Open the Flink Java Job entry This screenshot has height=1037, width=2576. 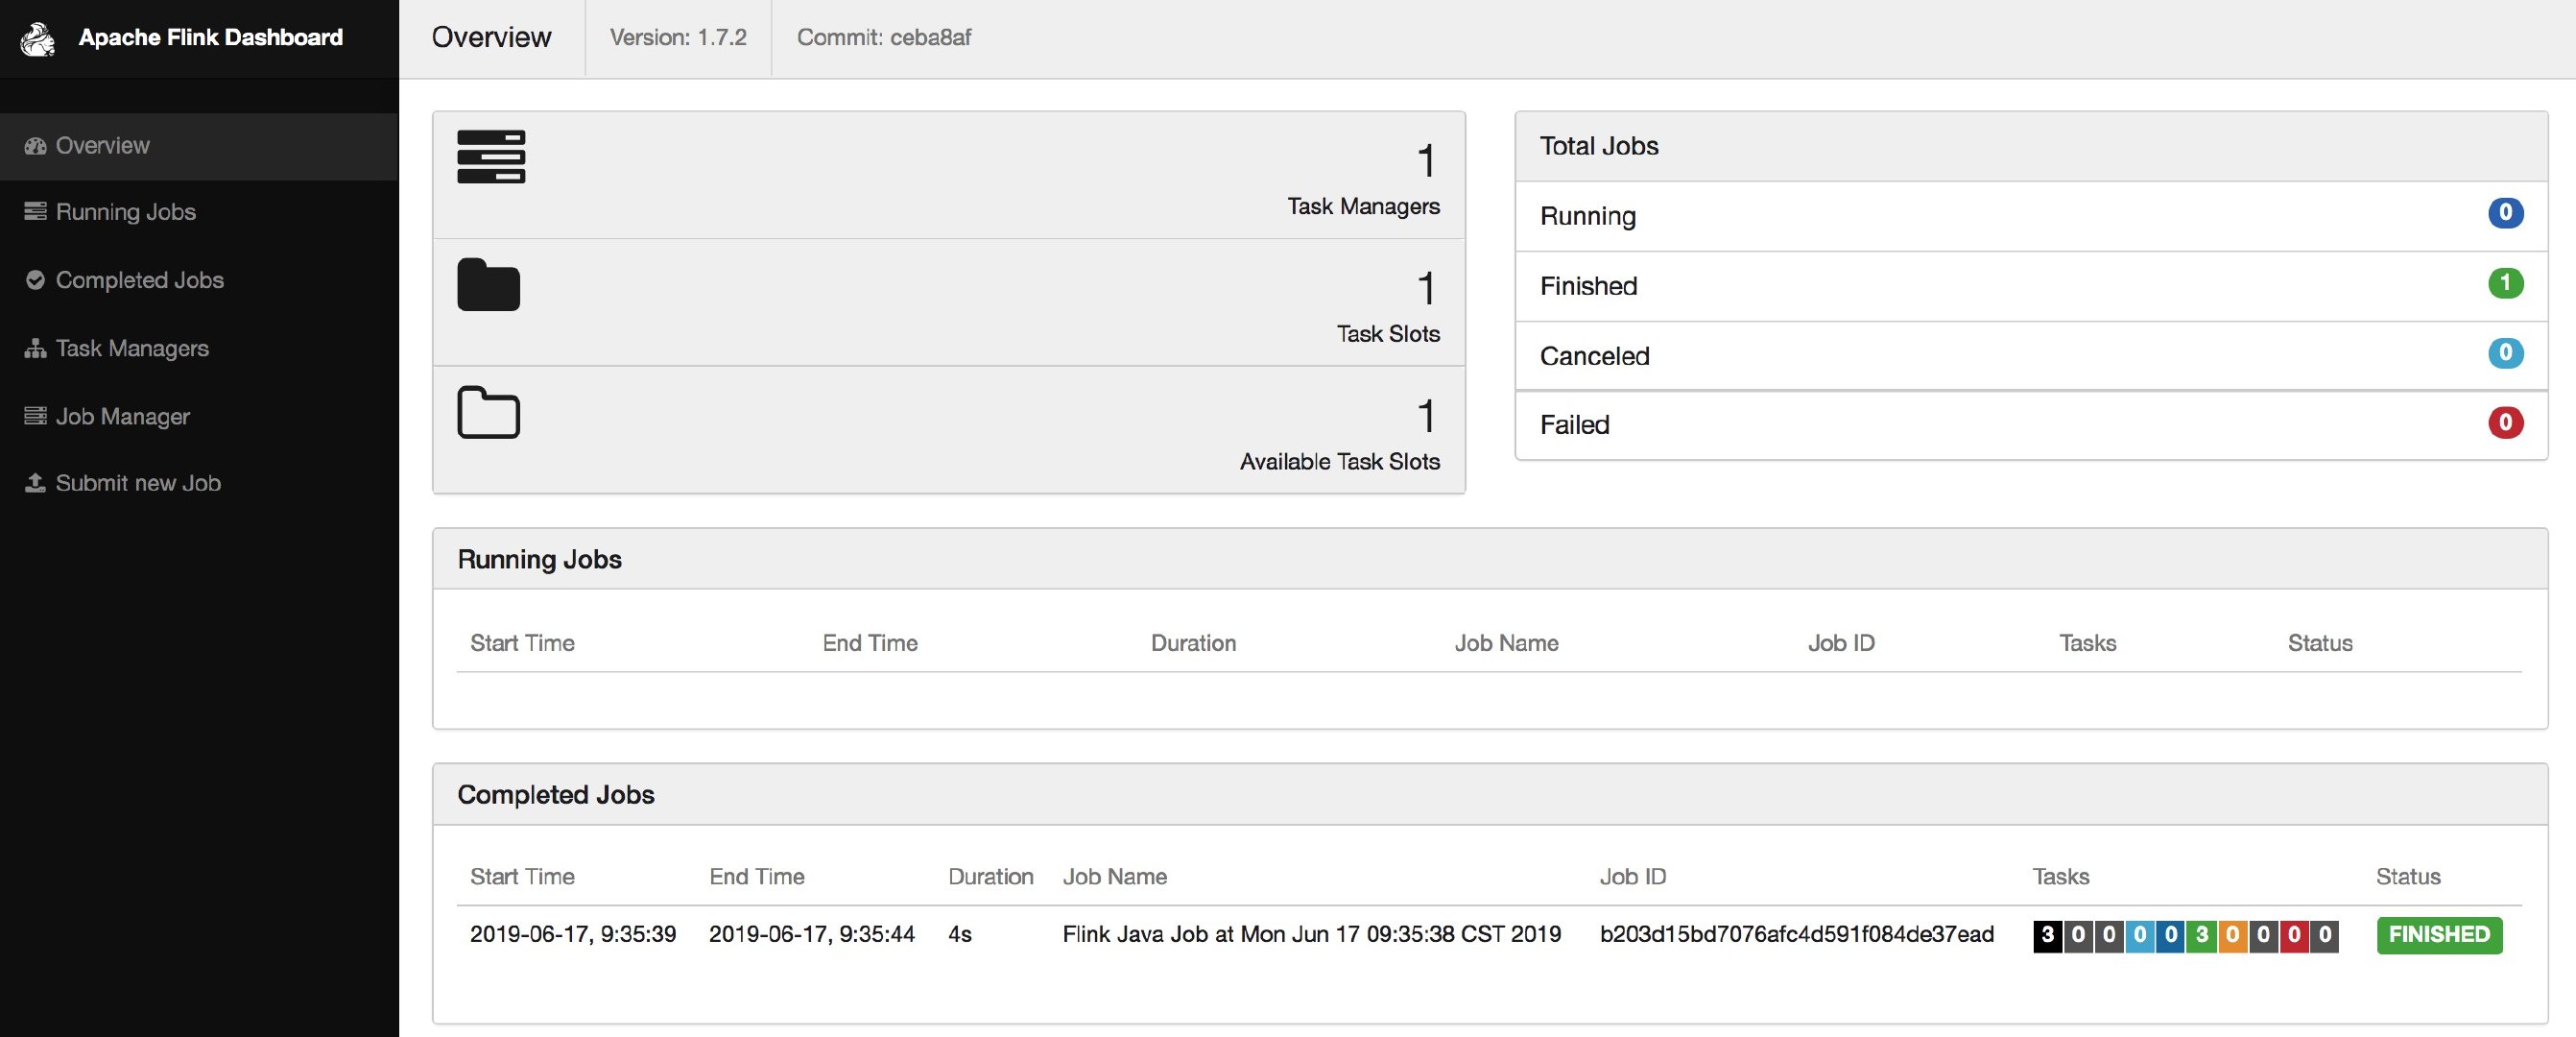click(1311, 934)
